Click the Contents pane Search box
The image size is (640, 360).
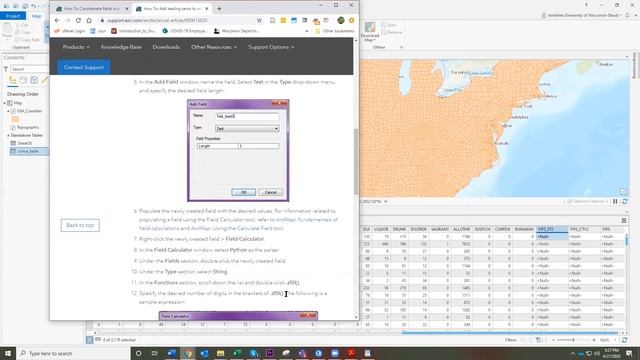(x=29, y=69)
